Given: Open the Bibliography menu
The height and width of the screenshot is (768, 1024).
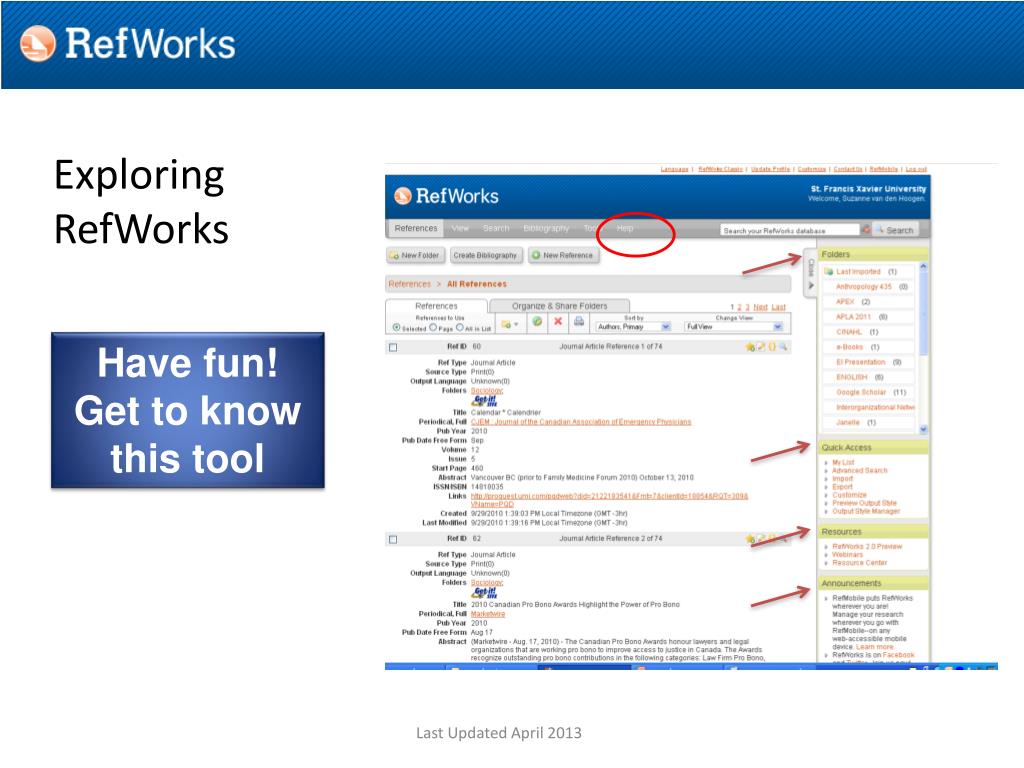Looking at the screenshot, I should click(x=546, y=228).
